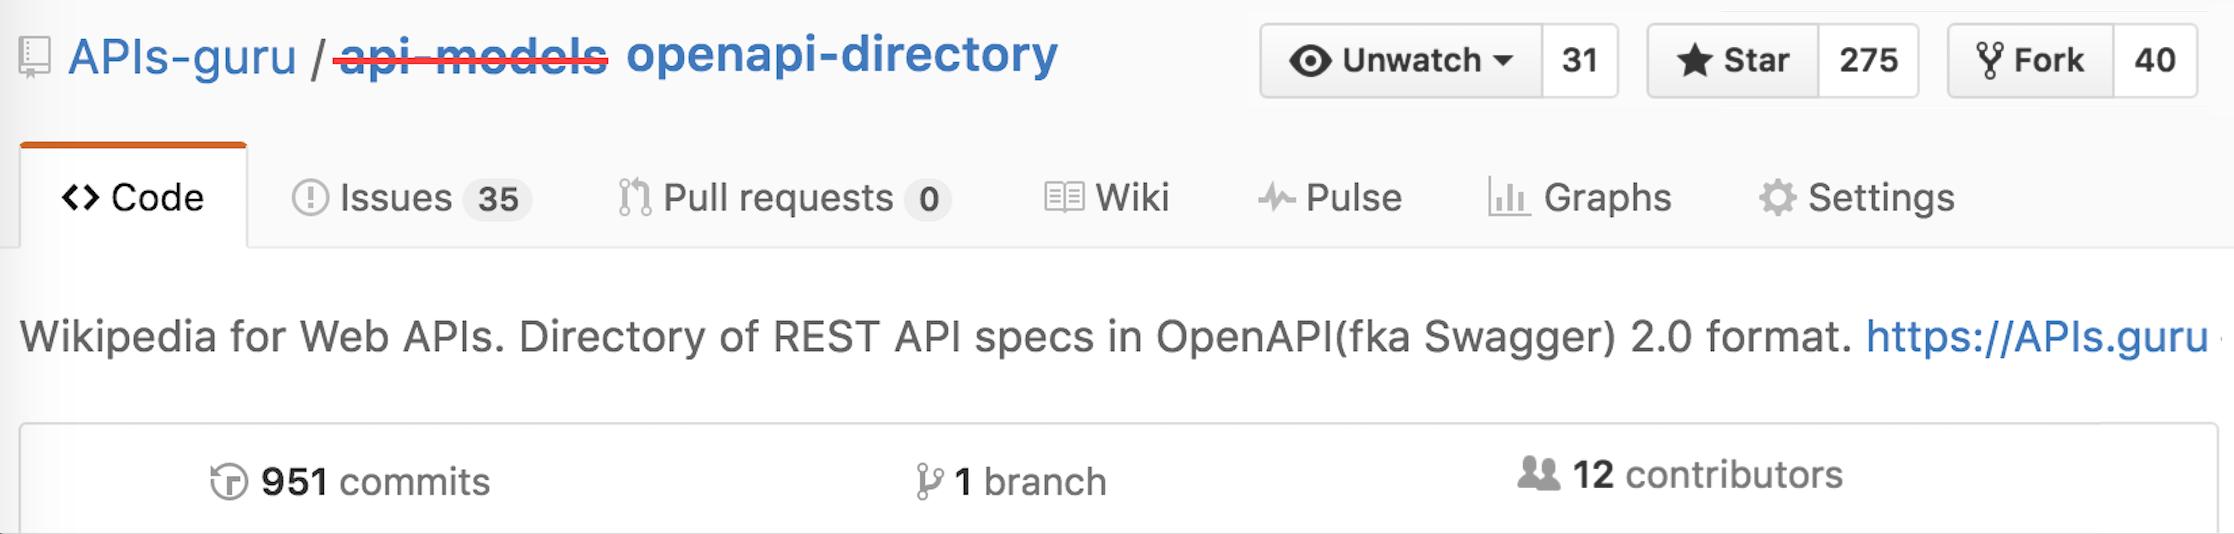Click the star icon on Star button

(1694, 60)
